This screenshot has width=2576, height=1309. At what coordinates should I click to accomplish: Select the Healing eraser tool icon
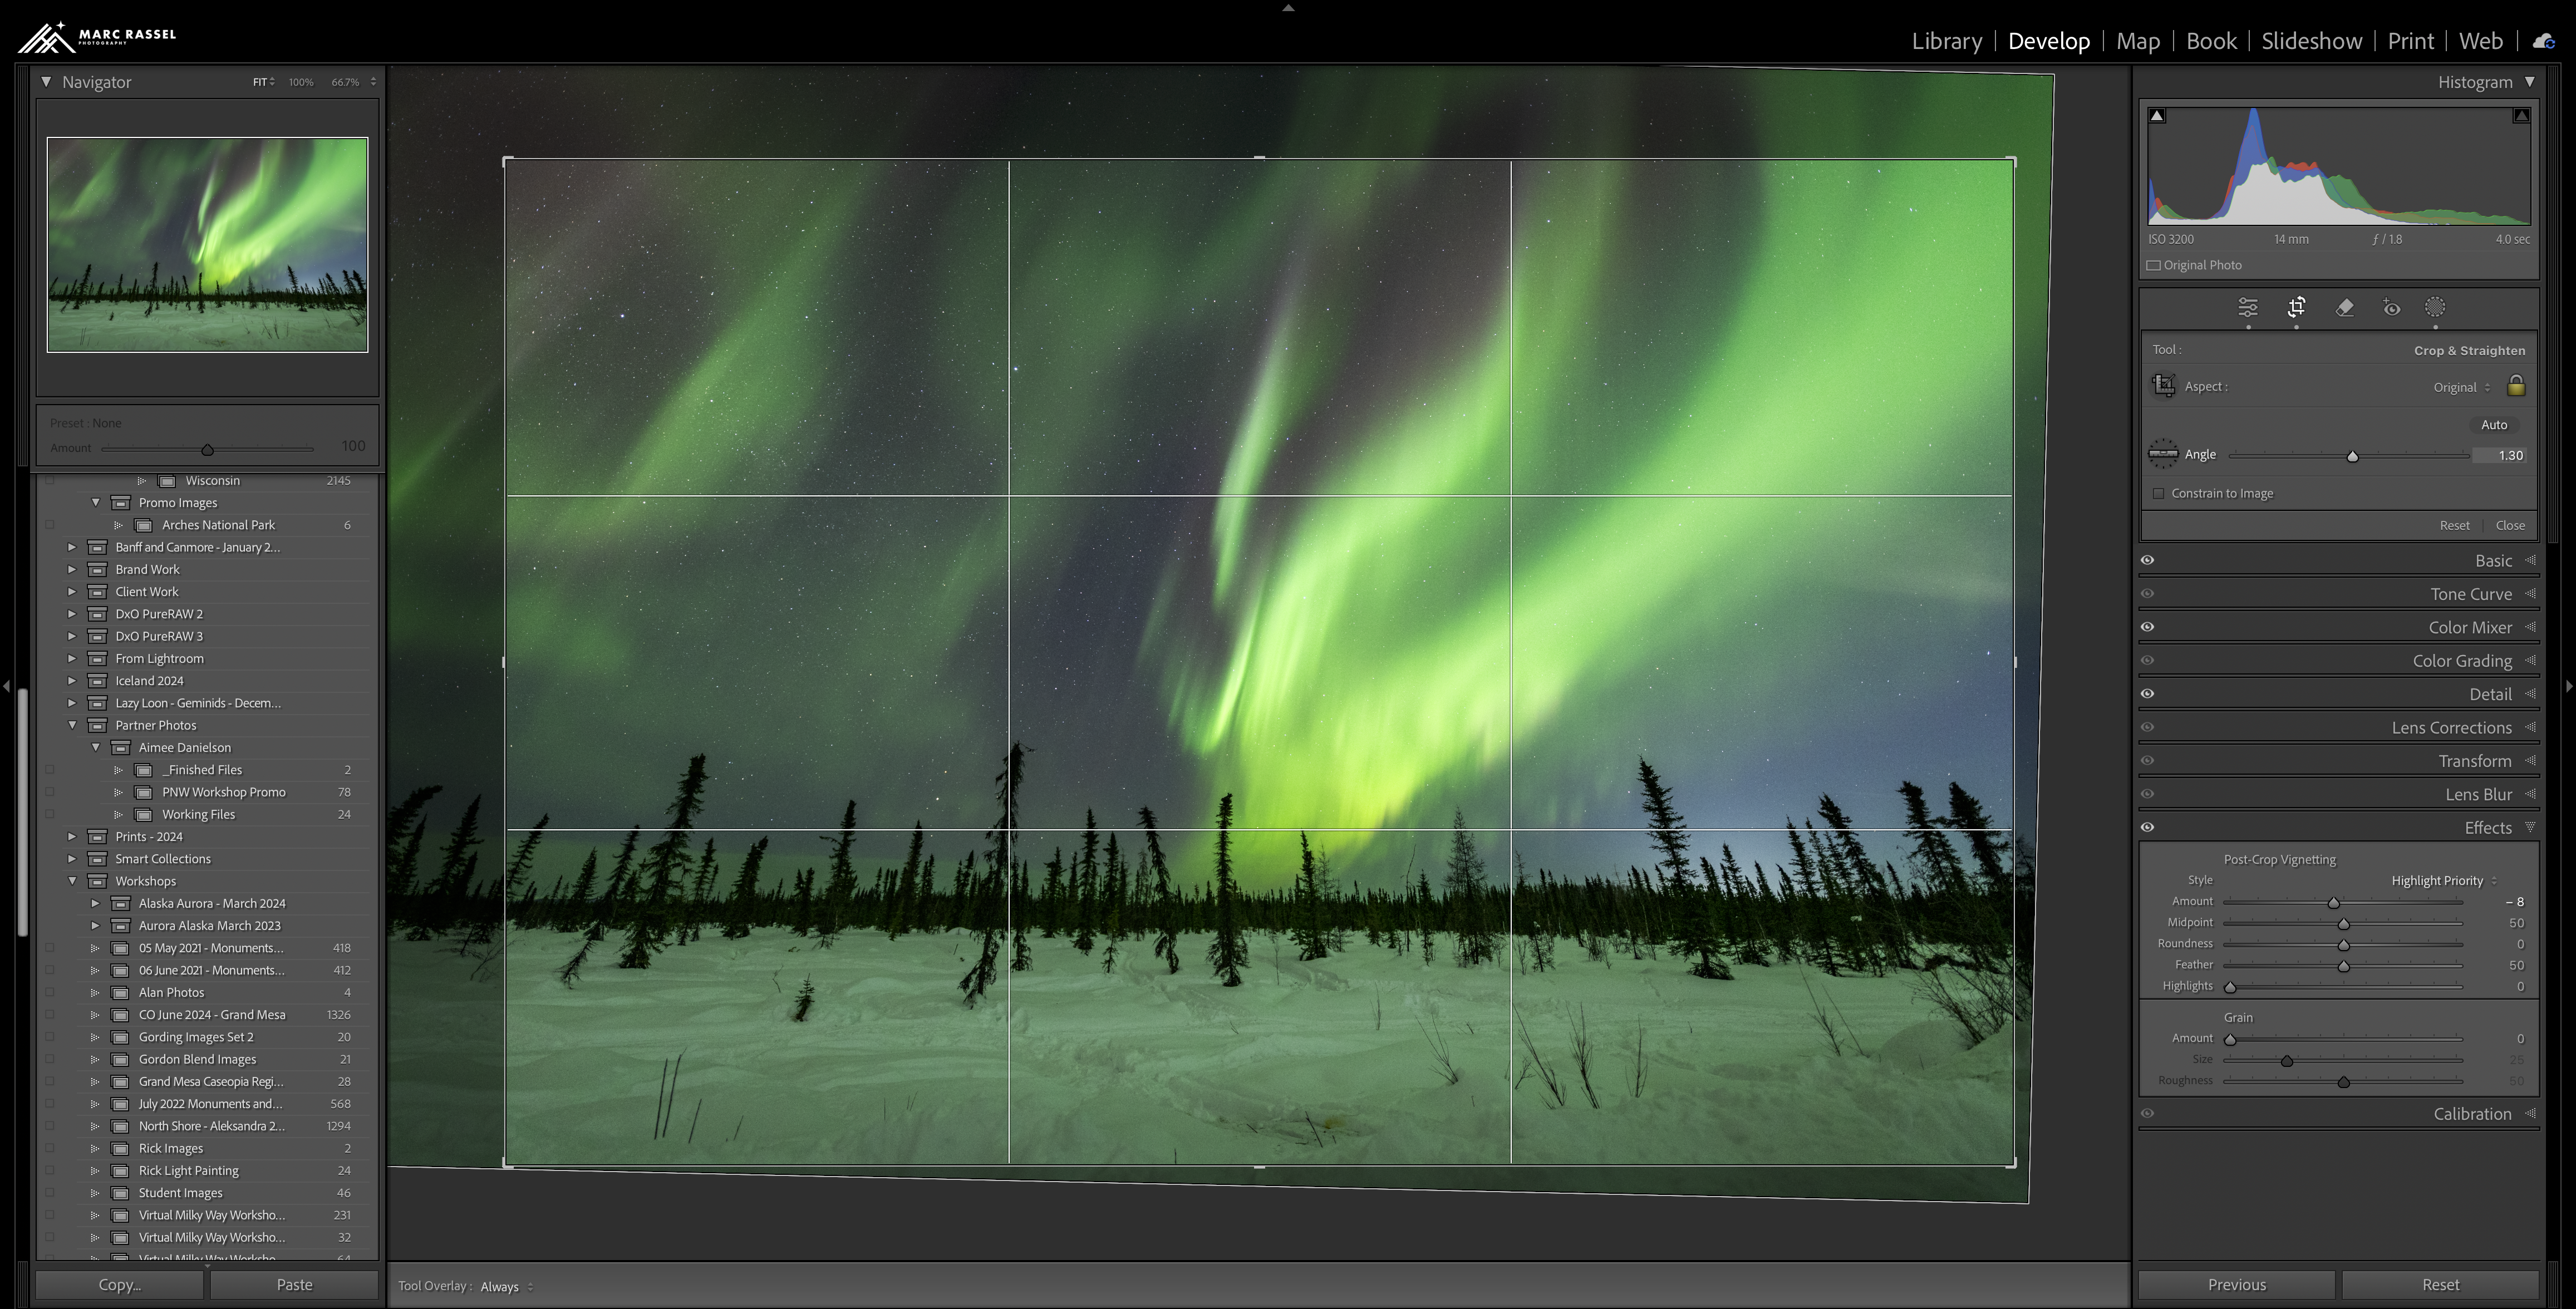click(x=2344, y=308)
